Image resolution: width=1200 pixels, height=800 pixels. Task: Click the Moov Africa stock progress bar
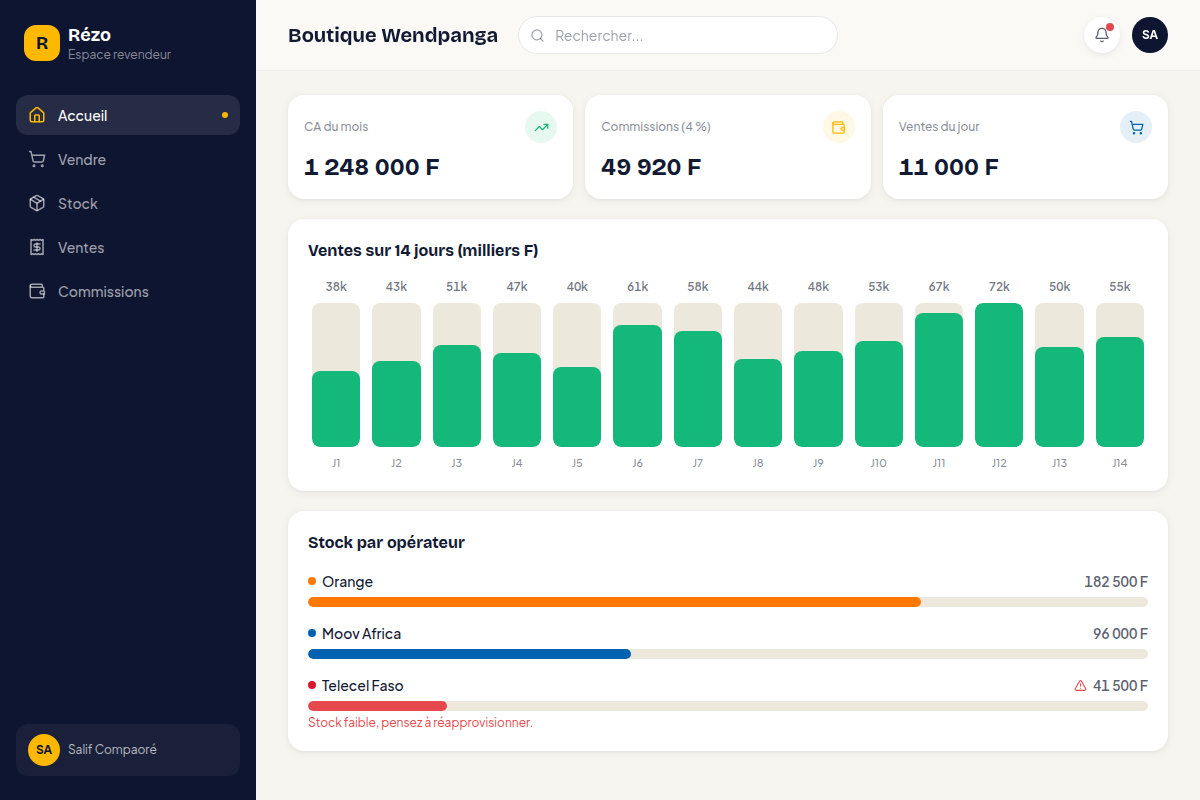[728, 654]
